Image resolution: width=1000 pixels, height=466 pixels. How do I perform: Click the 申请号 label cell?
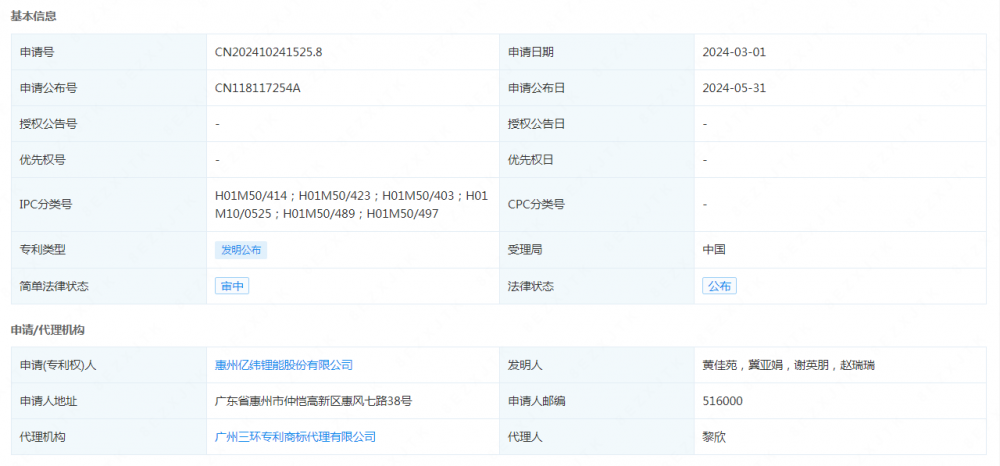click(109, 52)
